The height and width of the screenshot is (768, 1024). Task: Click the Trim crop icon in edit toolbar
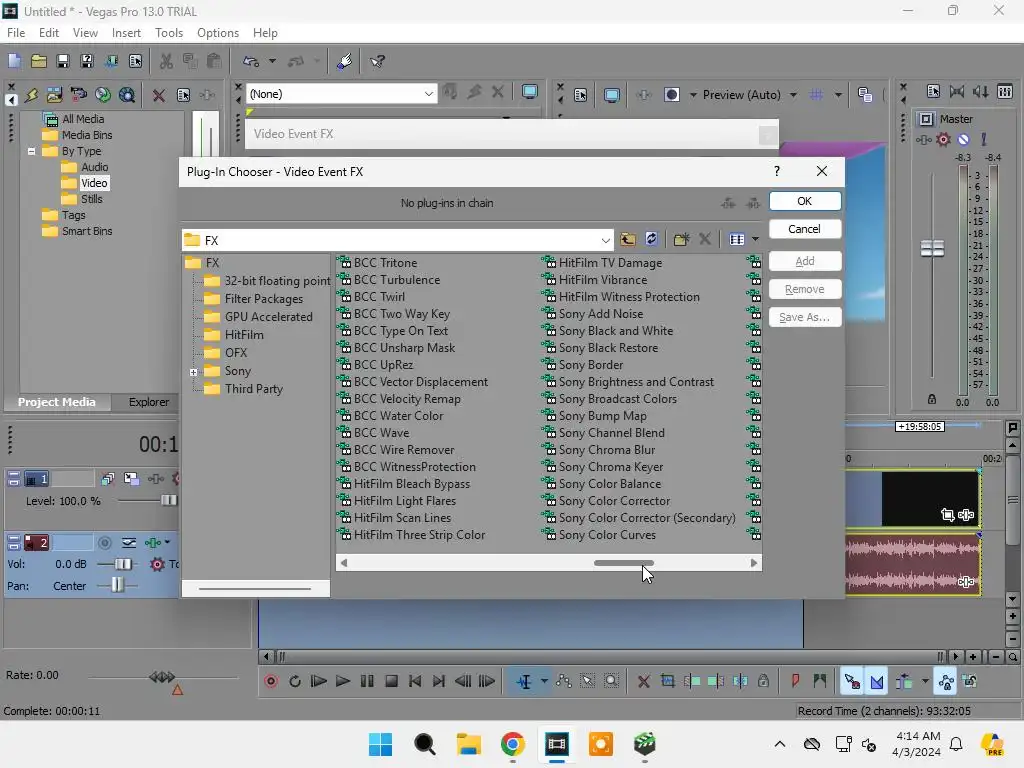(667, 681)
